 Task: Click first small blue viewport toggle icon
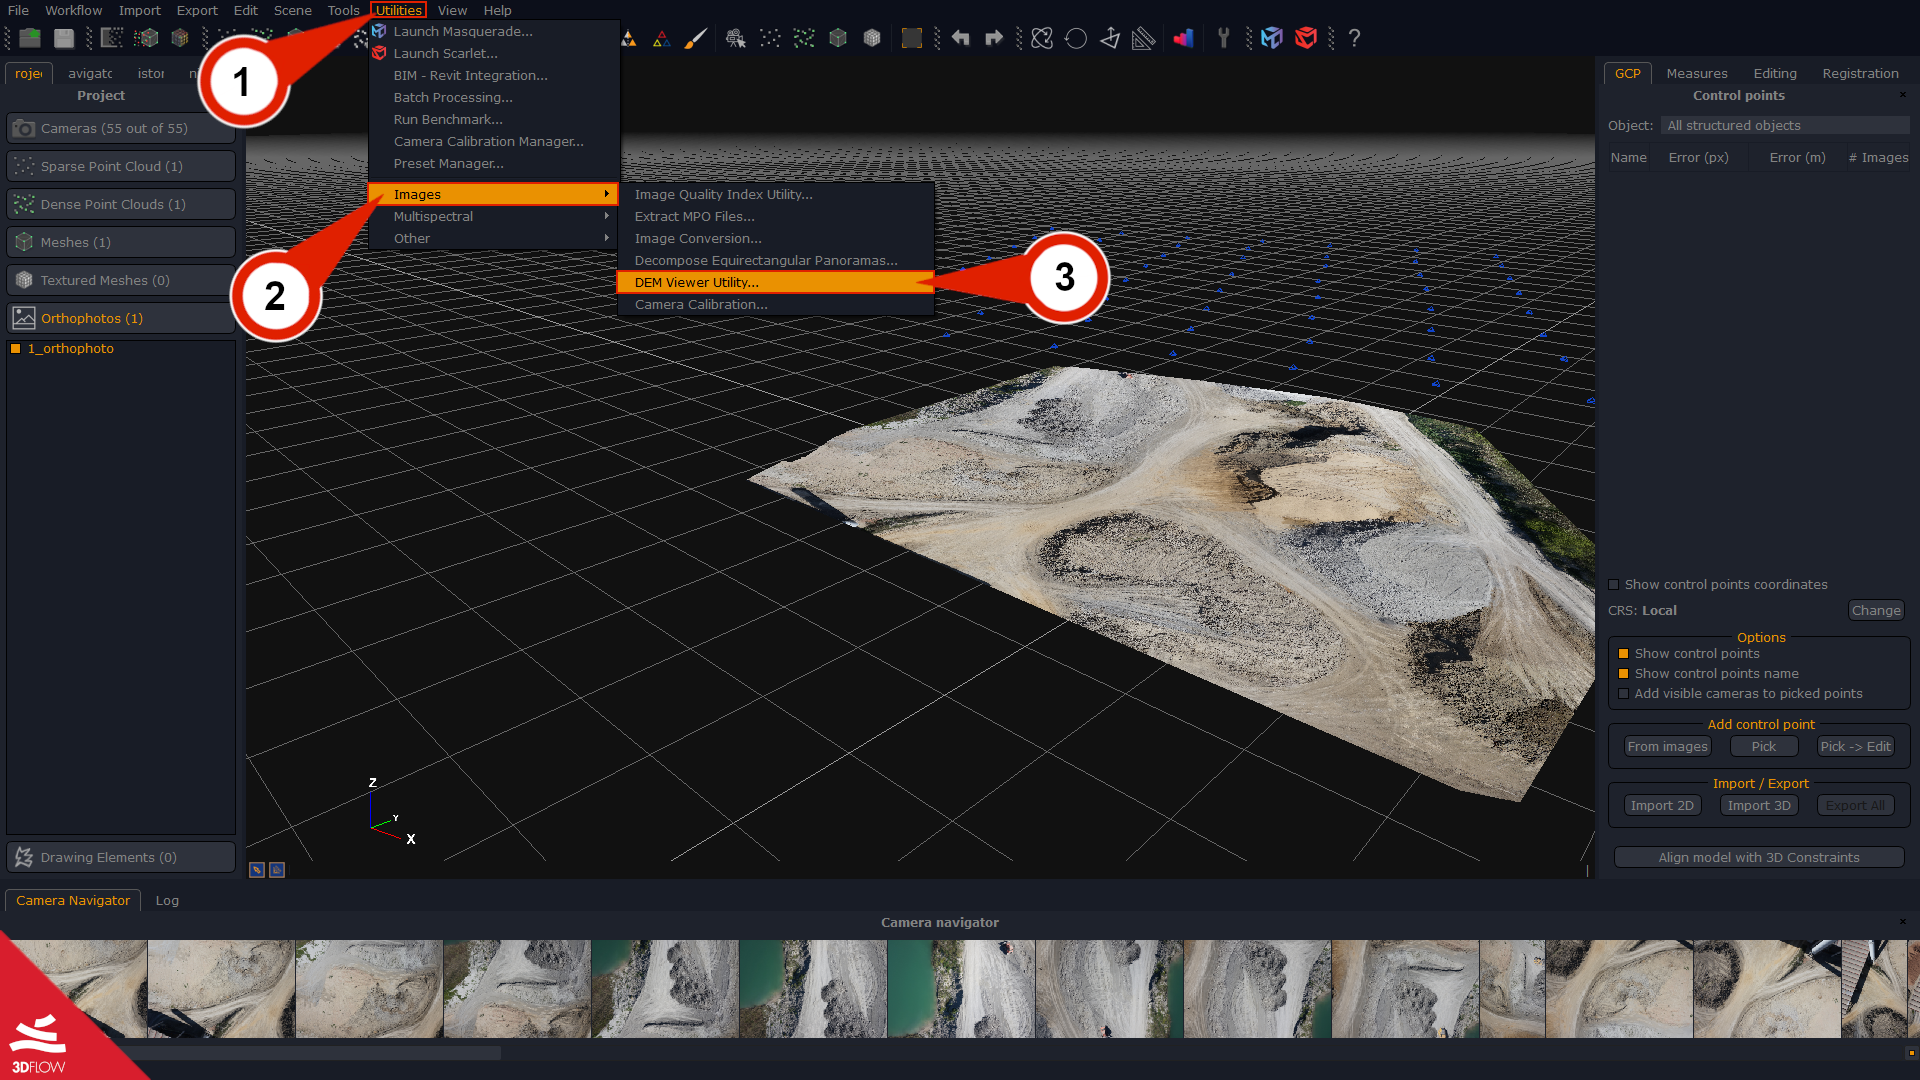click(x=257, y=870)
